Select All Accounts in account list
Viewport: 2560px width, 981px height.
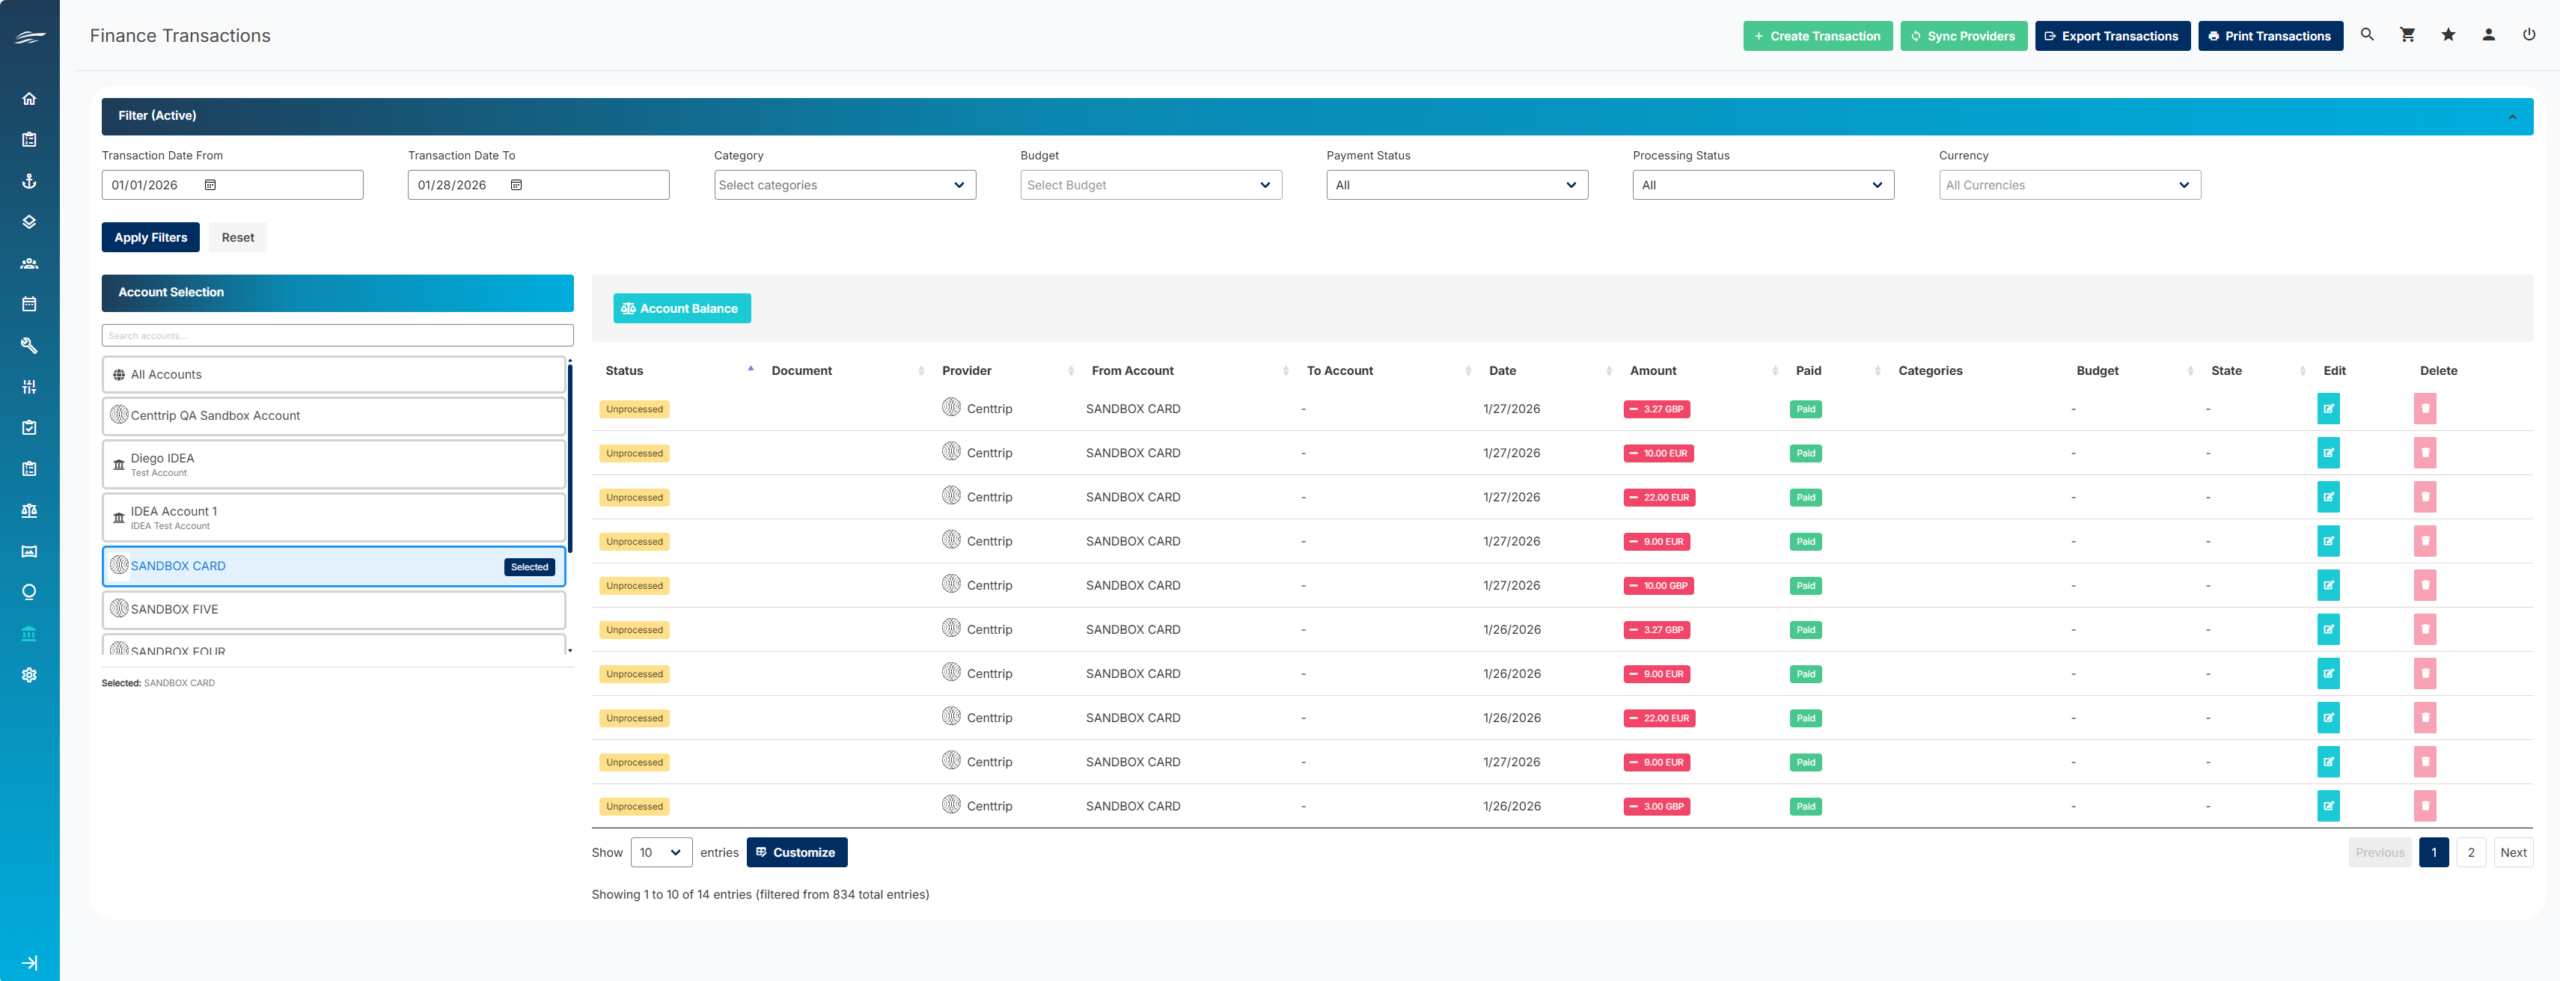pos(333,375)
